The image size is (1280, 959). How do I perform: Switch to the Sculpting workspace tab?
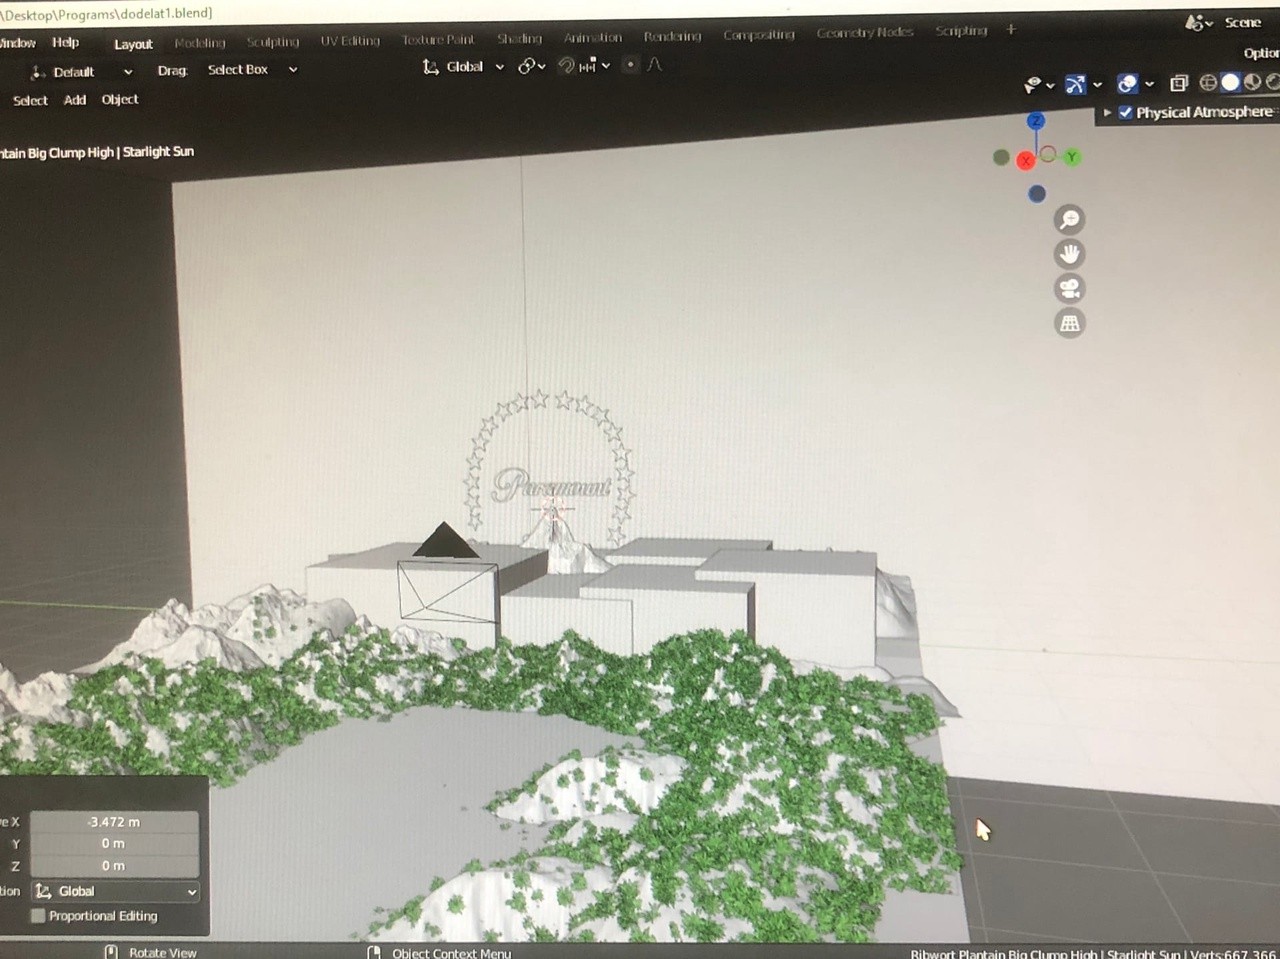pyautogui.click(x=273, y=42)
